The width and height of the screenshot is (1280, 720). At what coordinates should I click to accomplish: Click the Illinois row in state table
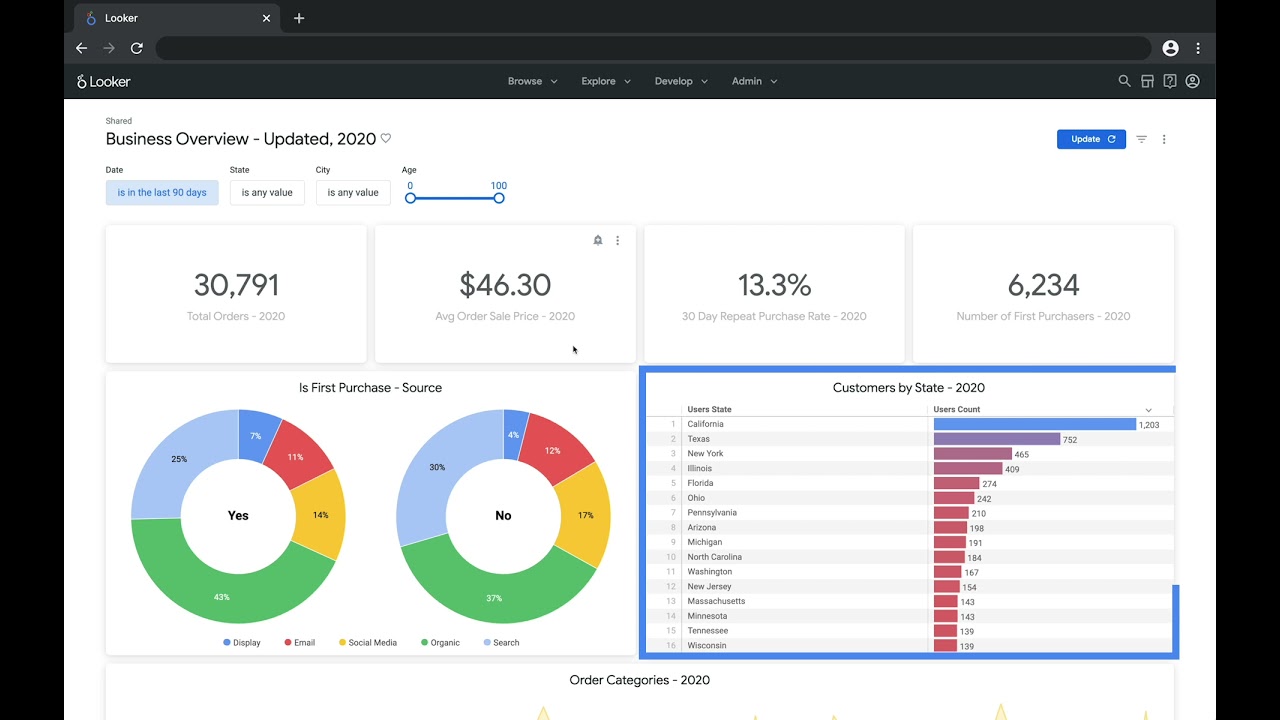click(909, 468)
